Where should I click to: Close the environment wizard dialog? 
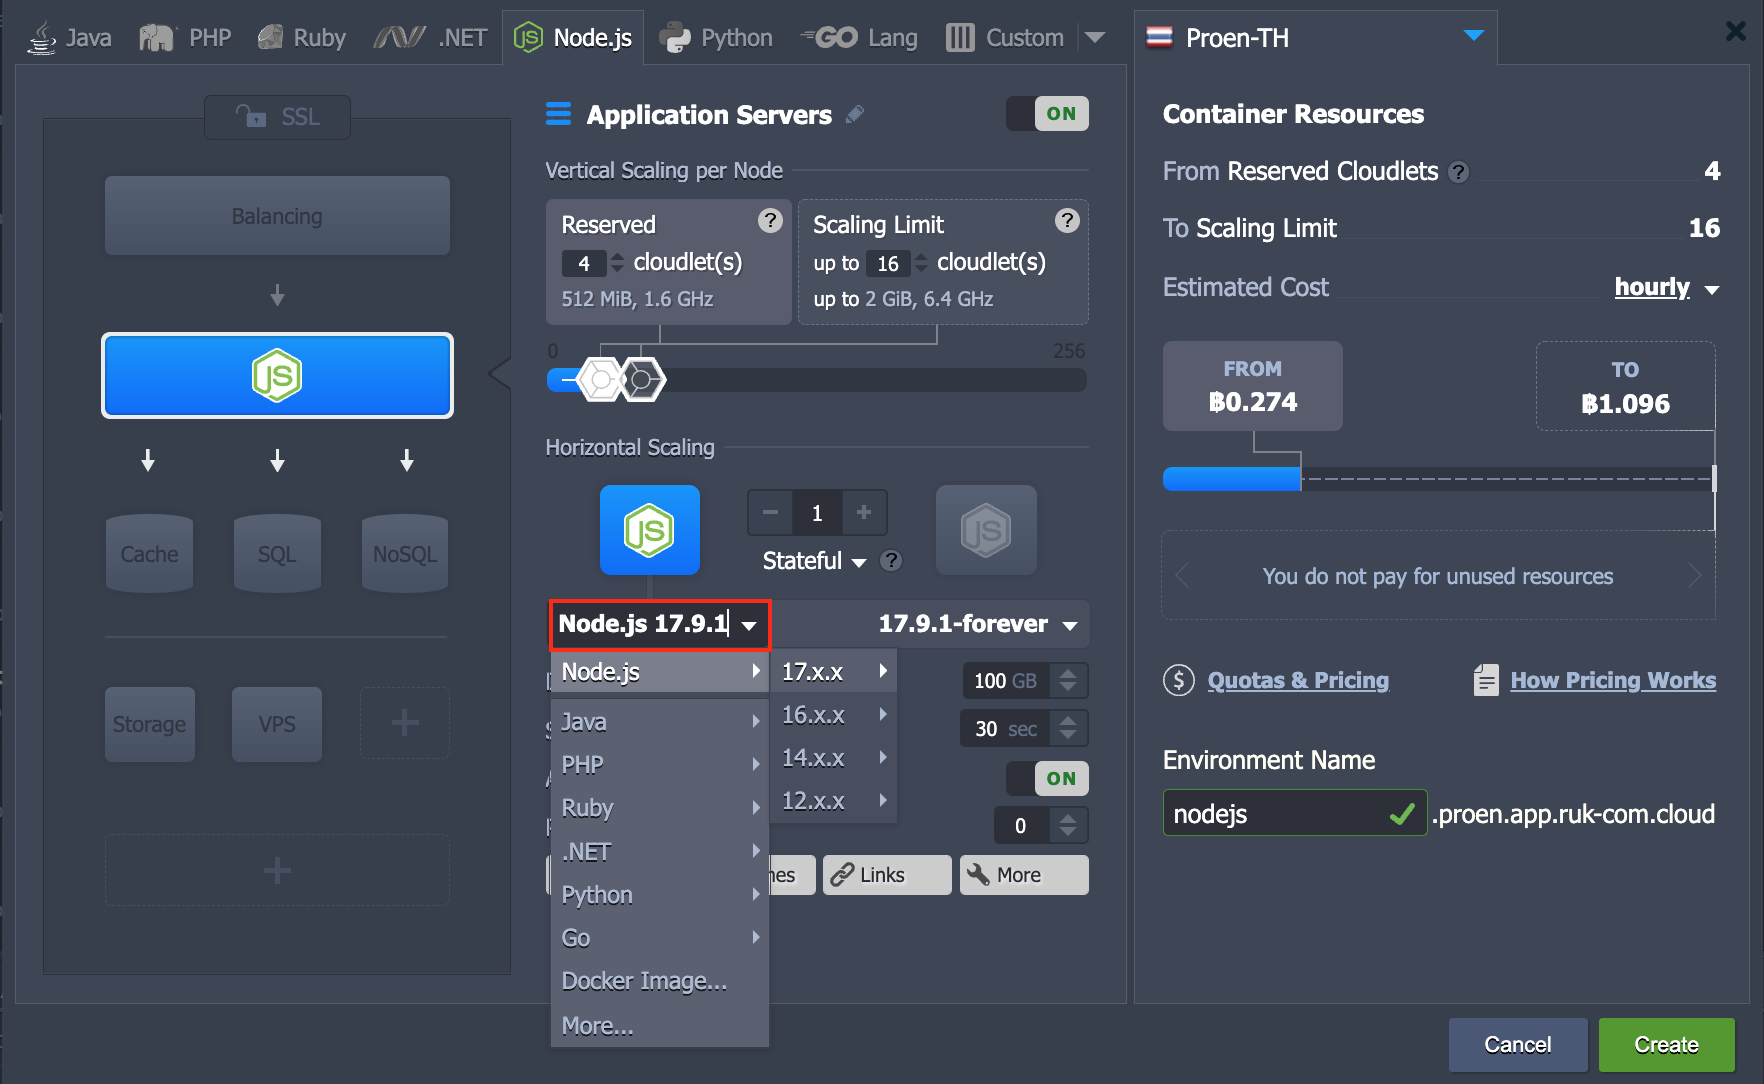point(1736,31)
